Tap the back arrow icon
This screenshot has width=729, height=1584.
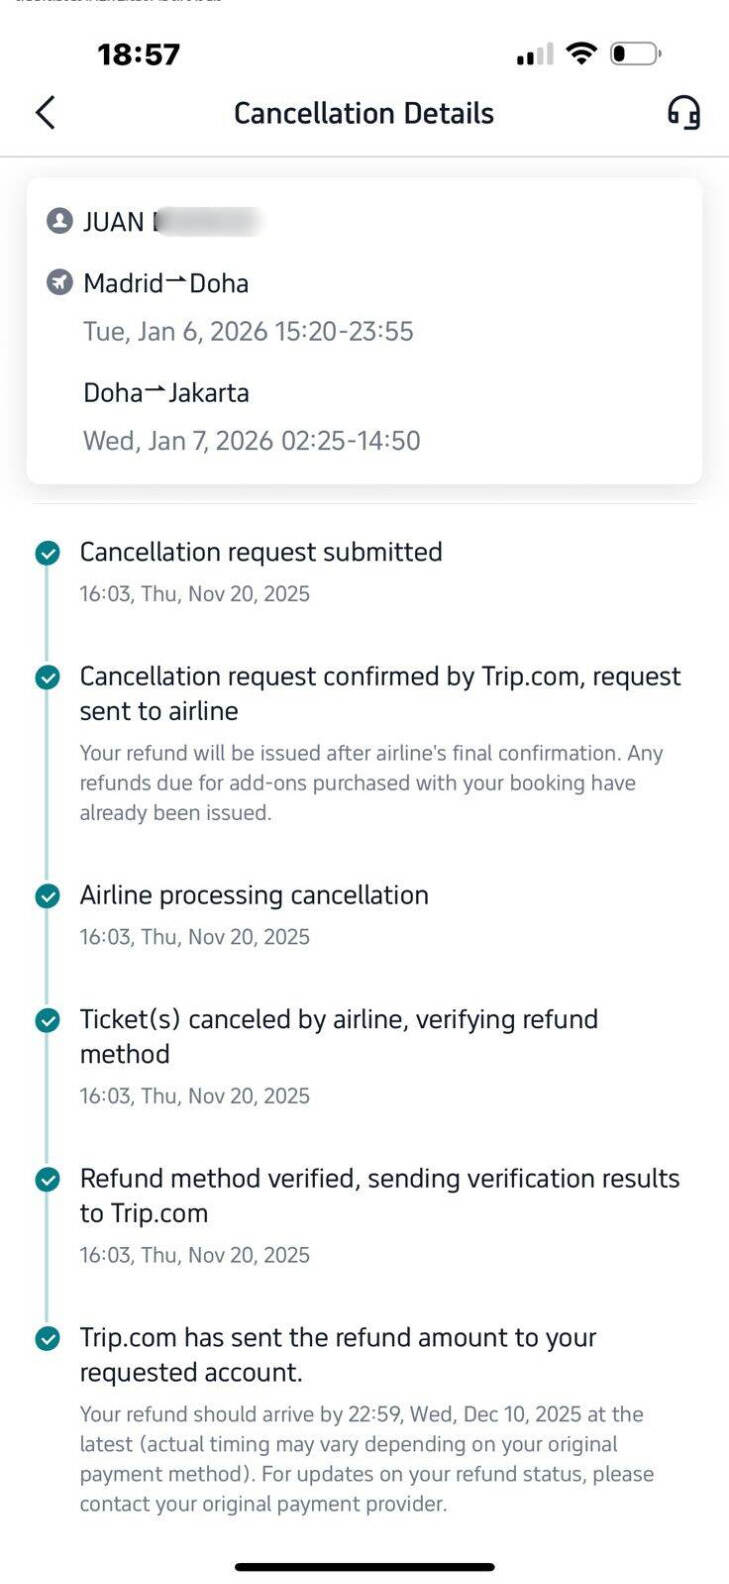point(46,113)
